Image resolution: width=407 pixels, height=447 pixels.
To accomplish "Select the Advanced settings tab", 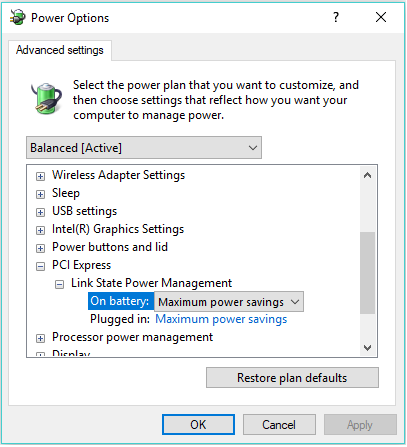I will (60, 50).
